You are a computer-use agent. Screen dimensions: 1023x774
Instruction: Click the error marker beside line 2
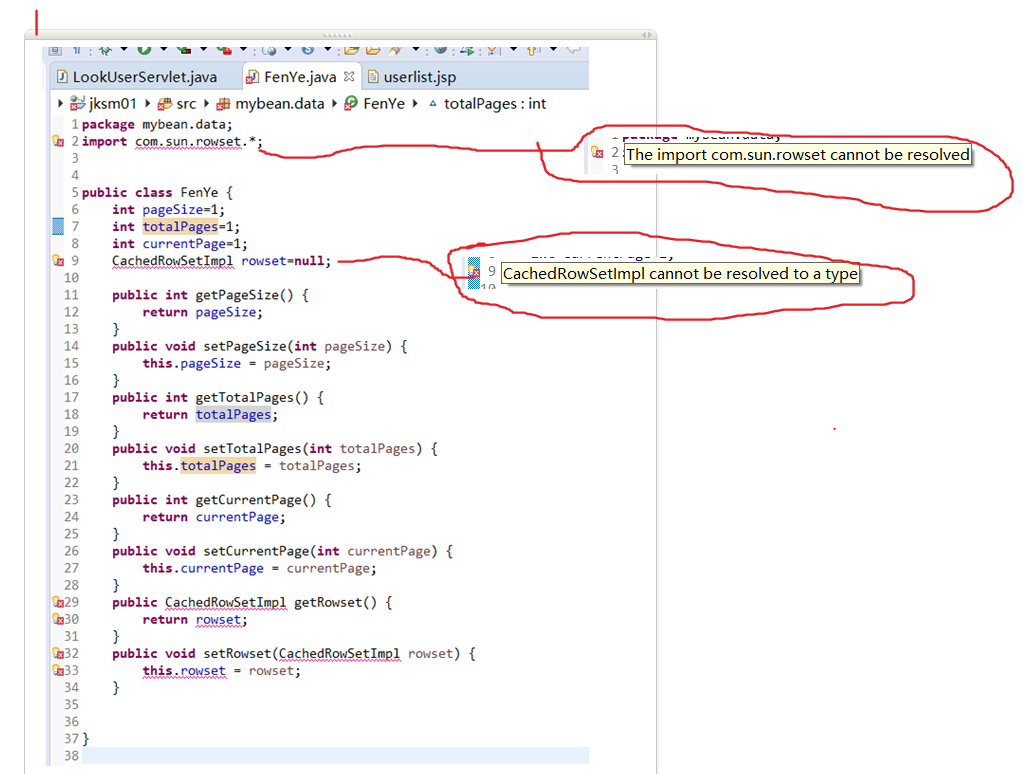point(58,141)
